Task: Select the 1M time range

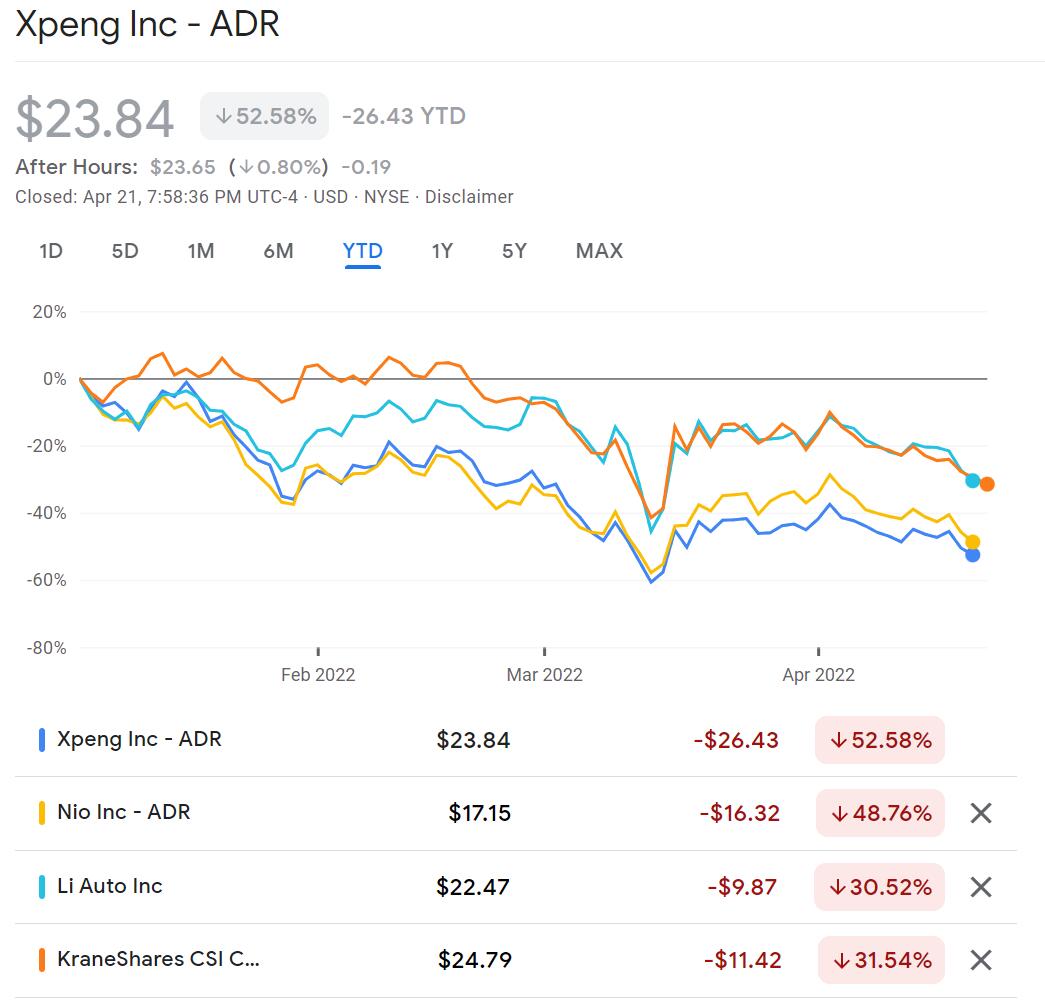Action: [x=200, y=251]
